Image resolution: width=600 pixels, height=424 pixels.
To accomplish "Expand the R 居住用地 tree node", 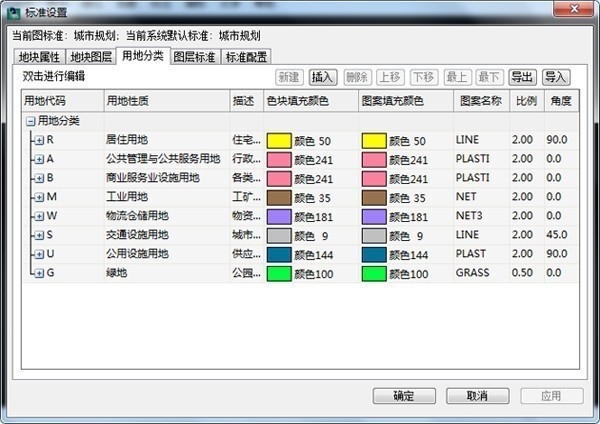I will [x=39, y=140].
